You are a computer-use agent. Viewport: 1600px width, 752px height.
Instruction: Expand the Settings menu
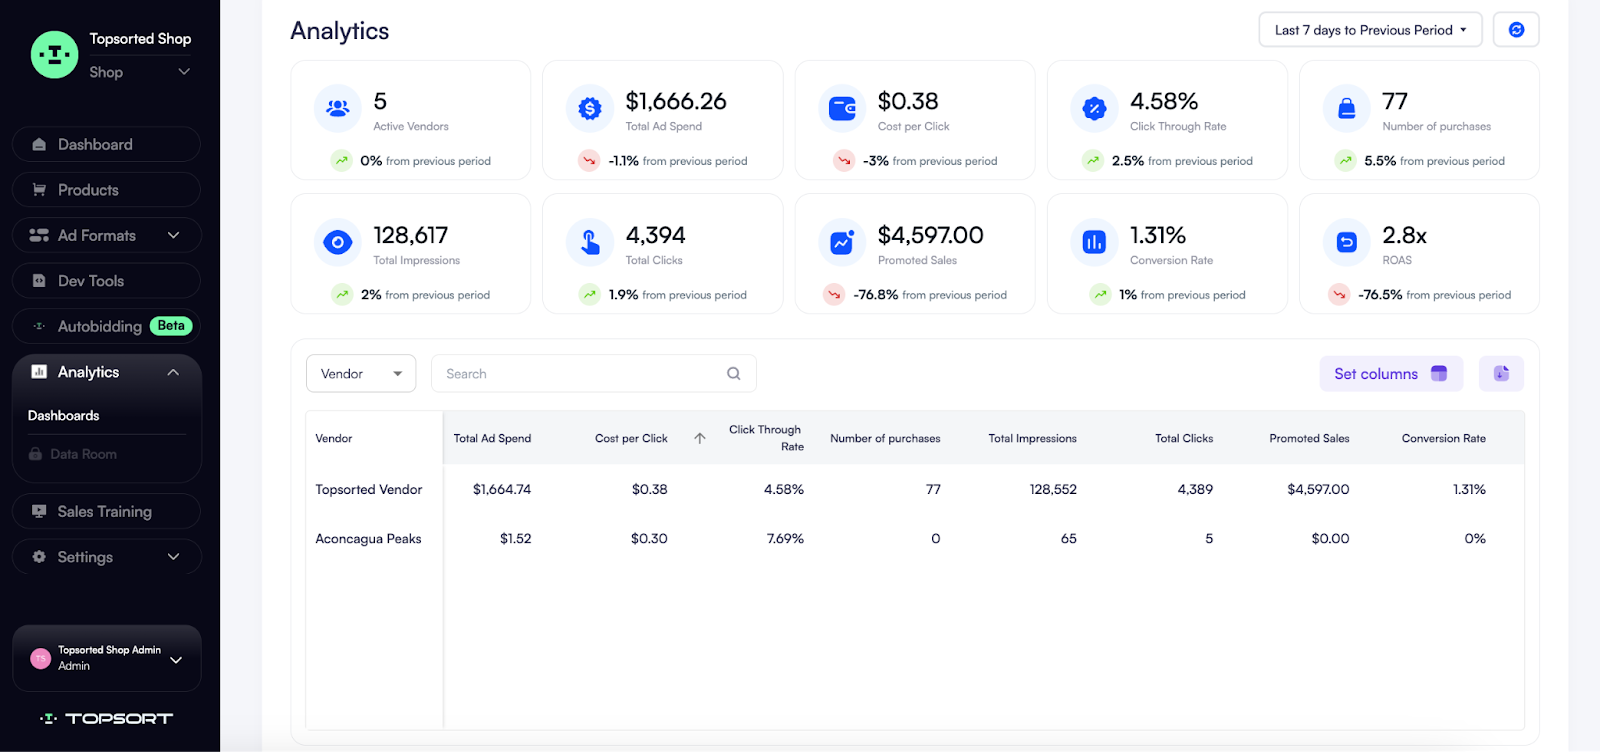pyautogui.click(x=106, y=557)
